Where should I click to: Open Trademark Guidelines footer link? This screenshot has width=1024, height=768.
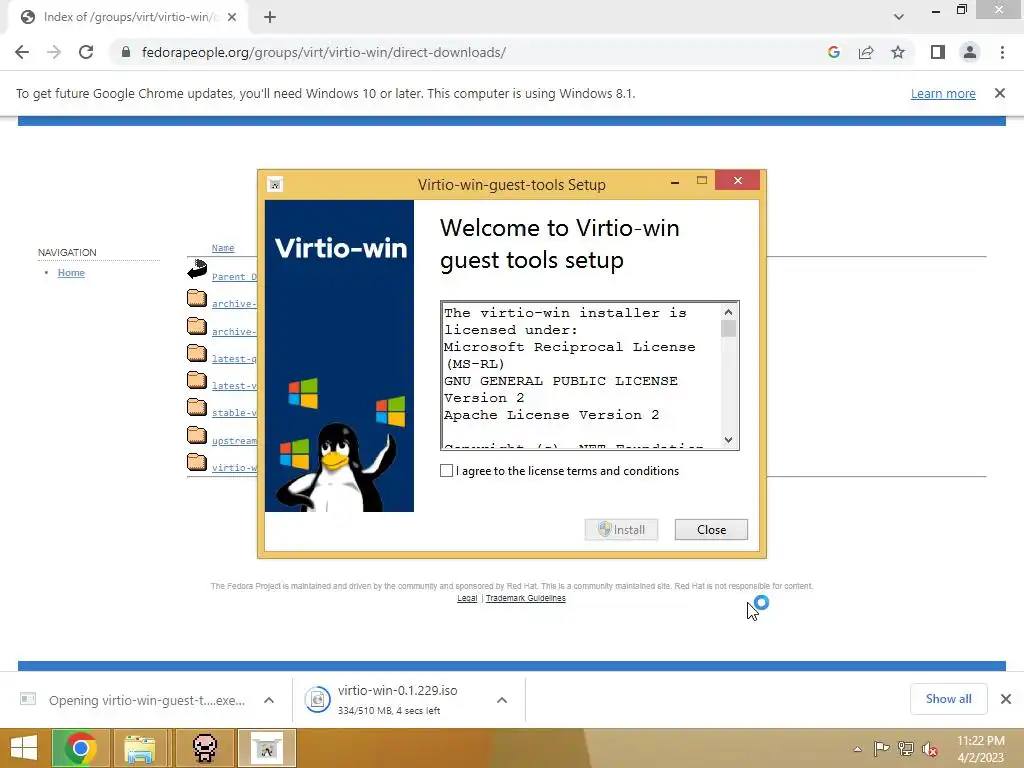pyautogui.click(x=526, y=598)
